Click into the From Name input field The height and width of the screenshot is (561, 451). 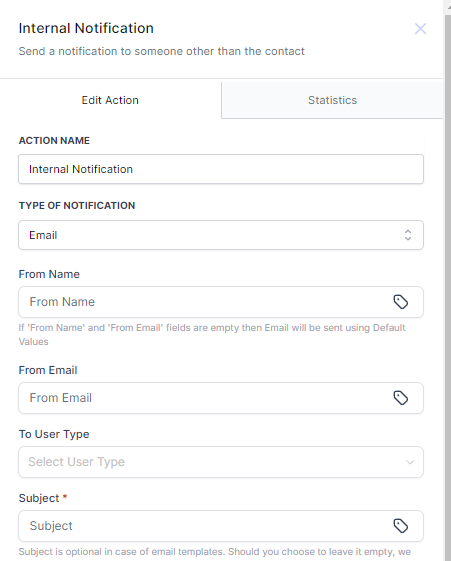[x=206, y=302]
